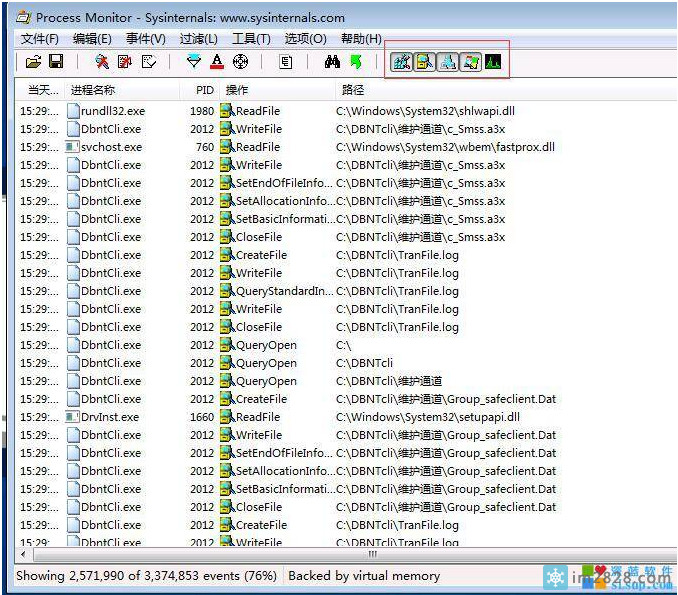This screenshot has height=595, width=678.
Task: Click the green Jump to object arrow
Action: point(355,62)
